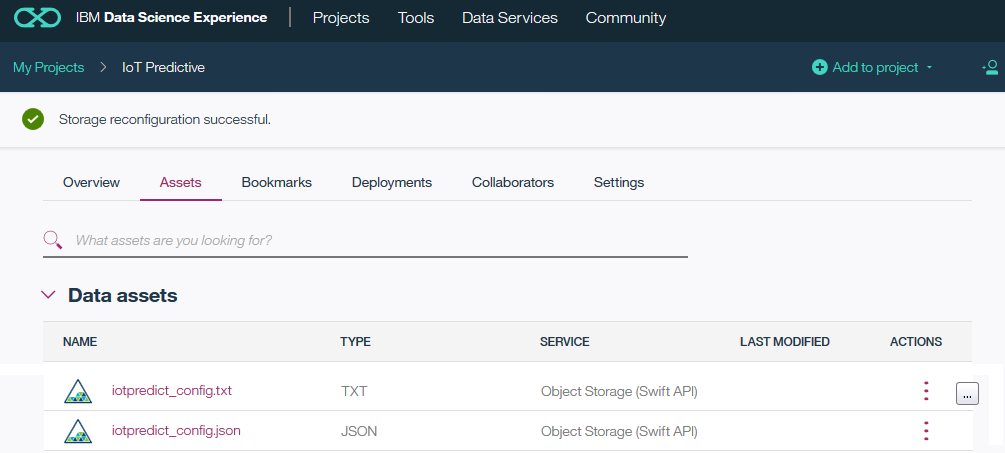Viewport: 1005px width, 453px height.
Task: Open the Tools menu
Action: pos(416,18)
